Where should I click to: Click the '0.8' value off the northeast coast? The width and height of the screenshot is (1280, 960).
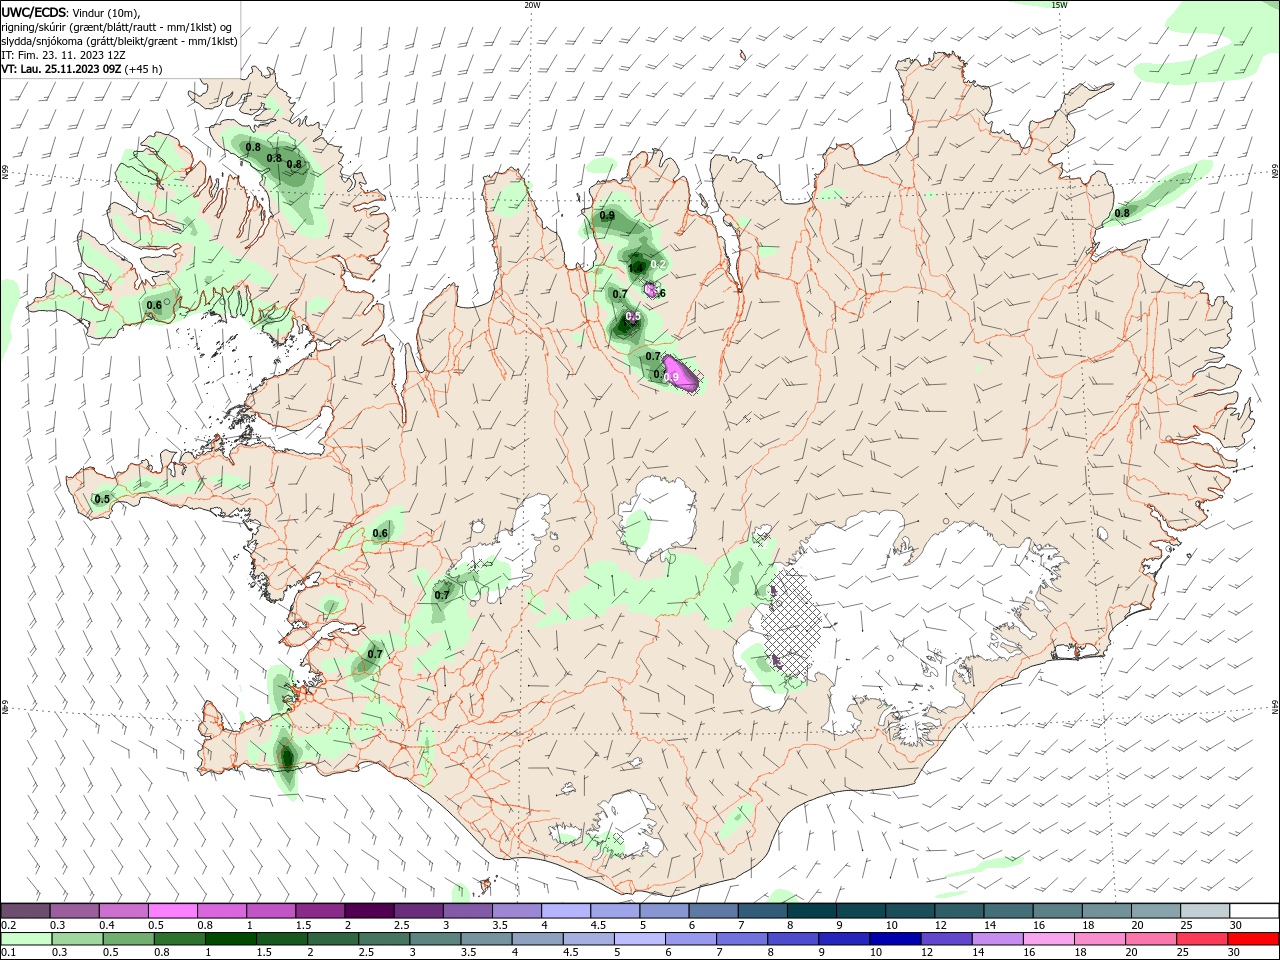point(1122,213)
